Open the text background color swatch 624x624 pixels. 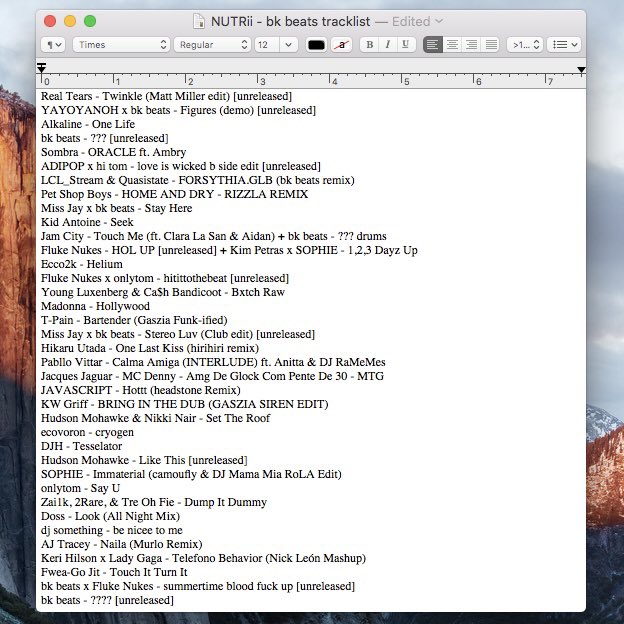pos(342,45)
